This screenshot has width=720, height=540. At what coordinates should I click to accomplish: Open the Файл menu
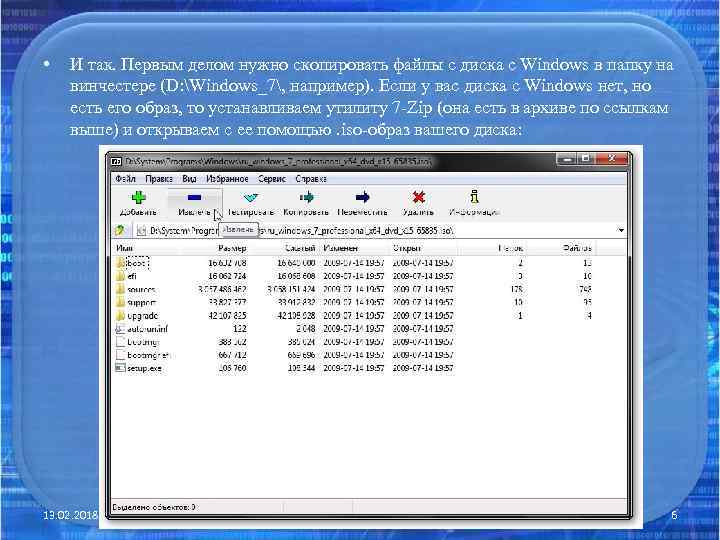click(x=125, y=179)
